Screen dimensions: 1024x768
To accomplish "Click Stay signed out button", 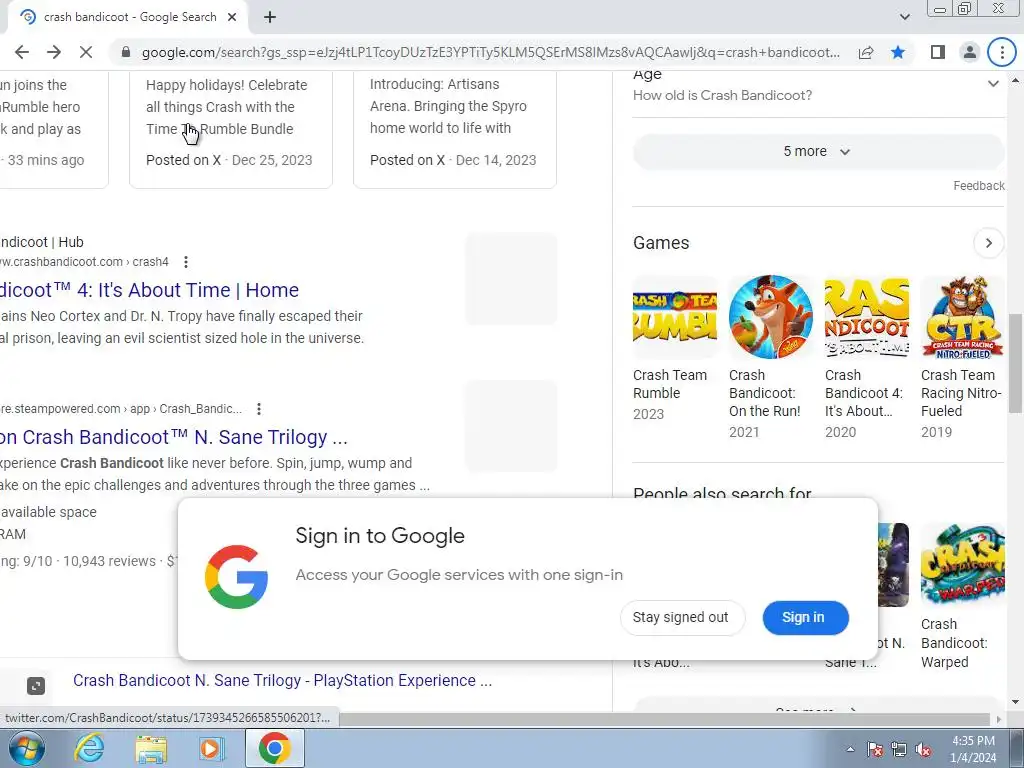I will click(x=681, y=617).
